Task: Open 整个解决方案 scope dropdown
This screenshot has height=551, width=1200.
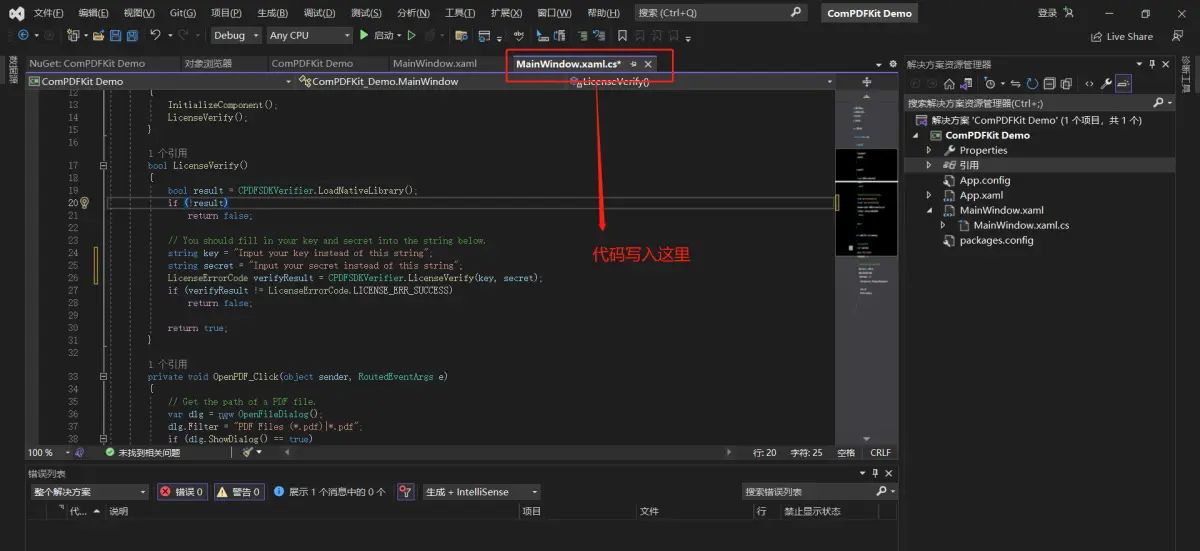Action: 88,492
